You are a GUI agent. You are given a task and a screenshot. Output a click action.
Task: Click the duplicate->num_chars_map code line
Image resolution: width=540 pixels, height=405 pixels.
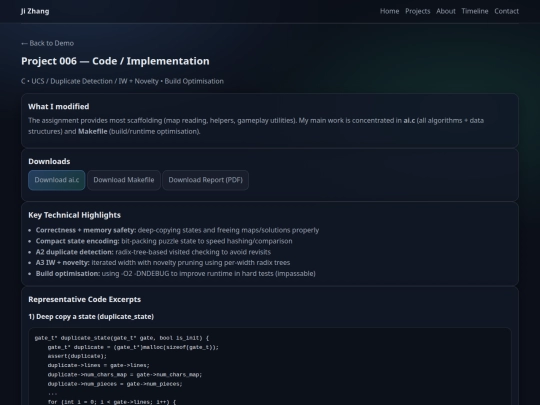coord(125,374)
